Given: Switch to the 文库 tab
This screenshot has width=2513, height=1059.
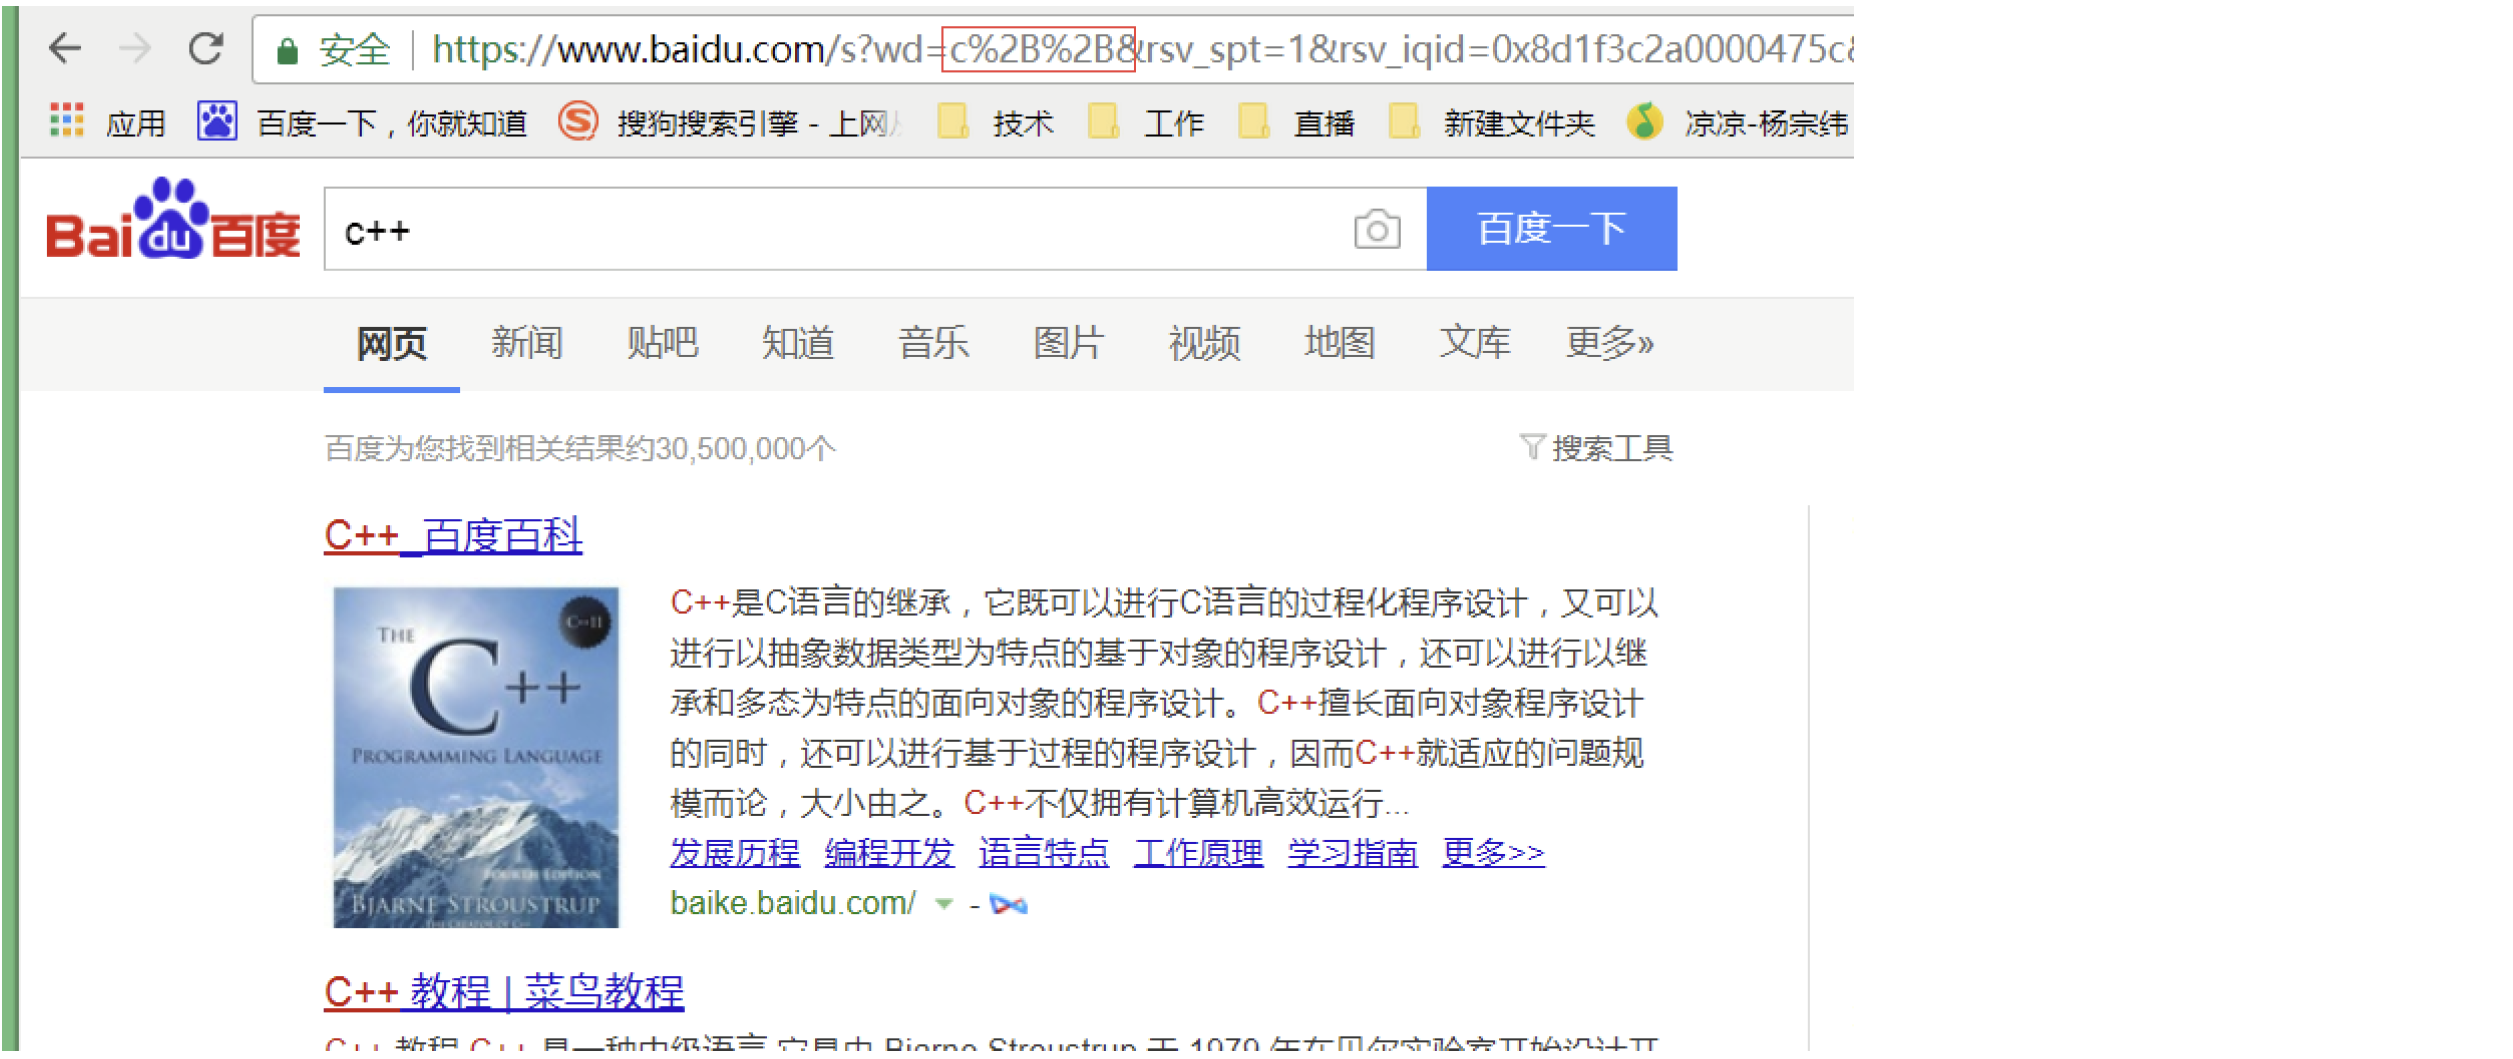Looking at the screenshot, I should click(1475, 343).
